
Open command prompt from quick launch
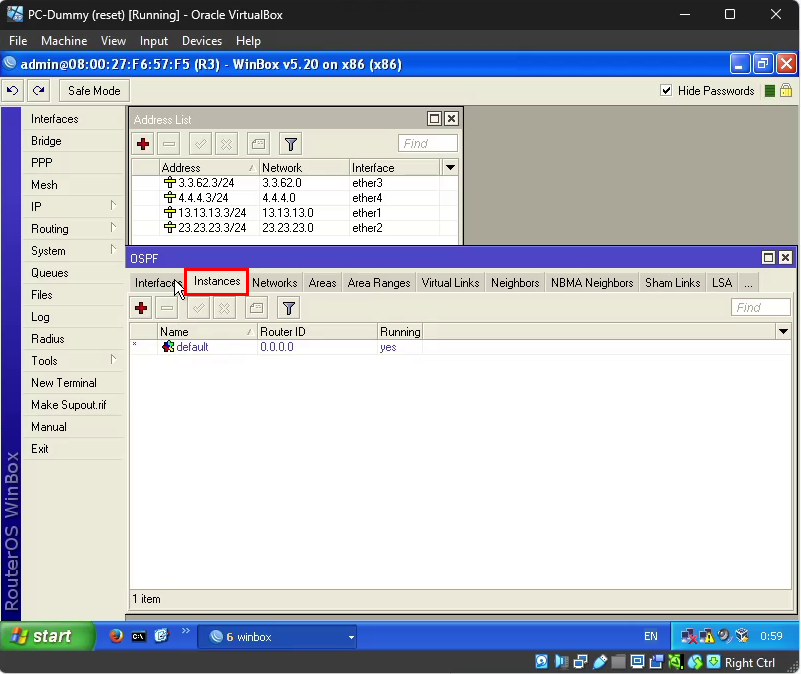point(138,637)
